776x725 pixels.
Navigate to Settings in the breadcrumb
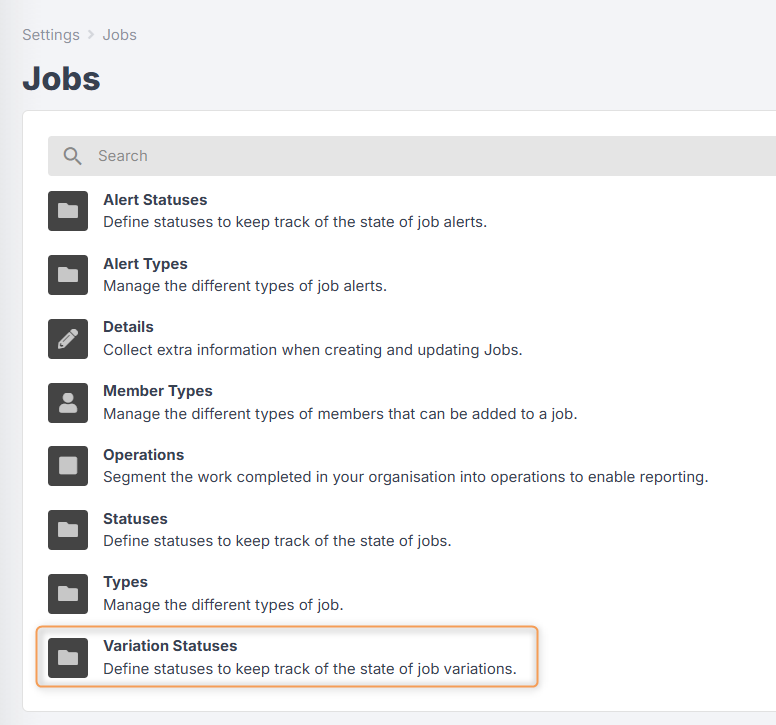(50, 35)
